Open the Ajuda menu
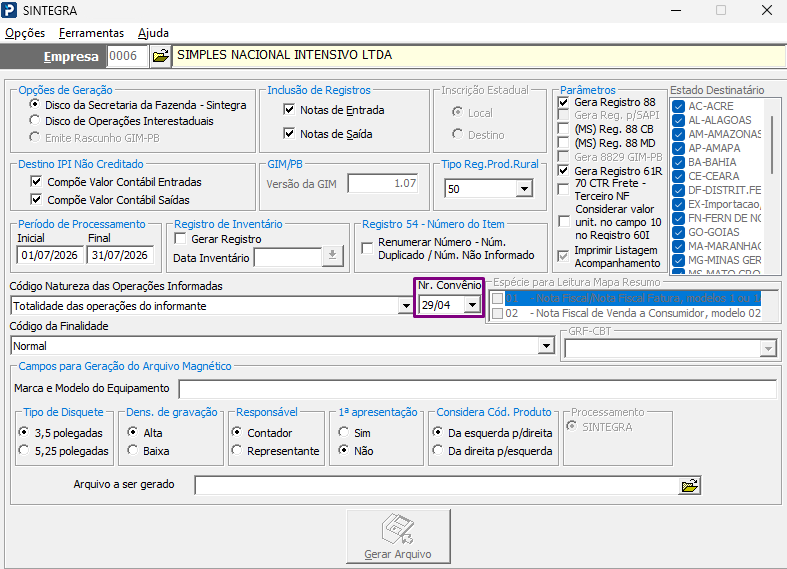This screenshot has height=569, width=787. (x=153, y=33)
